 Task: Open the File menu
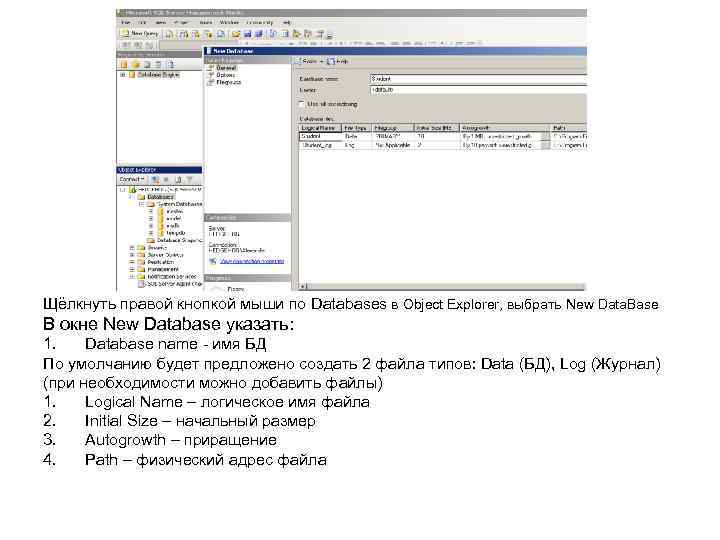pos(126,22)
